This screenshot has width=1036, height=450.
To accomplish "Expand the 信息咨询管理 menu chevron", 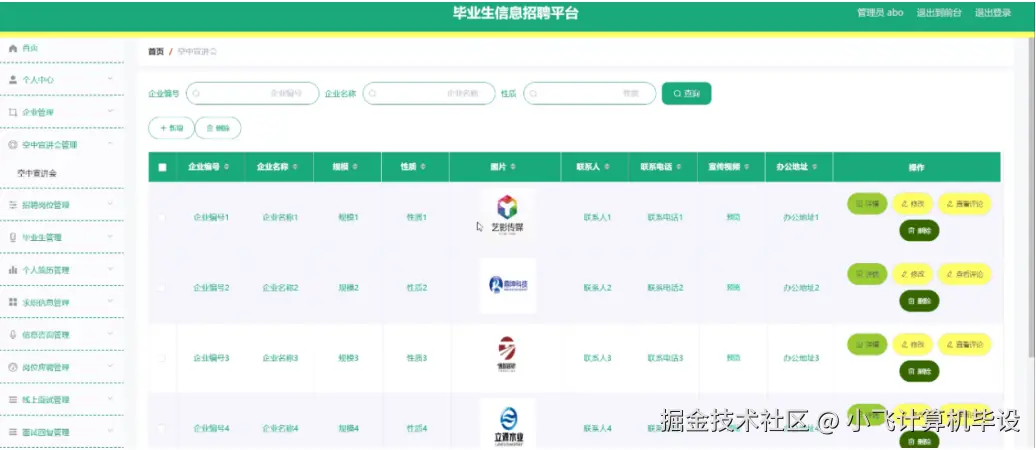I will pos(110,334).
